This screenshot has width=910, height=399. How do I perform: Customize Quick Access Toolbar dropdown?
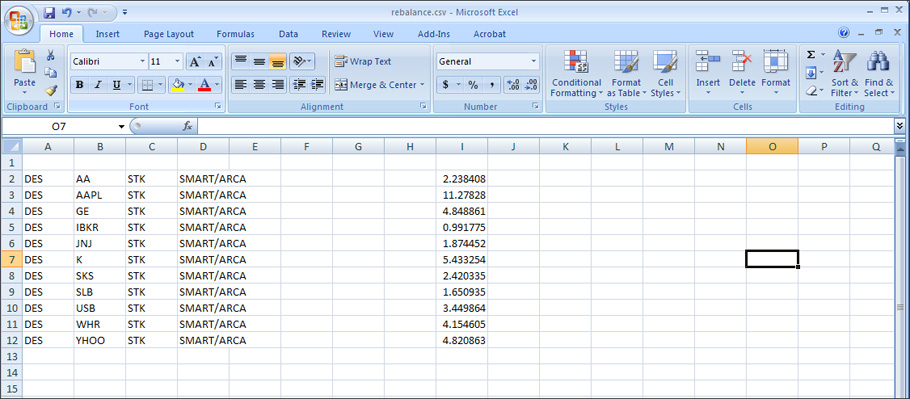click(x=125, y=12)
